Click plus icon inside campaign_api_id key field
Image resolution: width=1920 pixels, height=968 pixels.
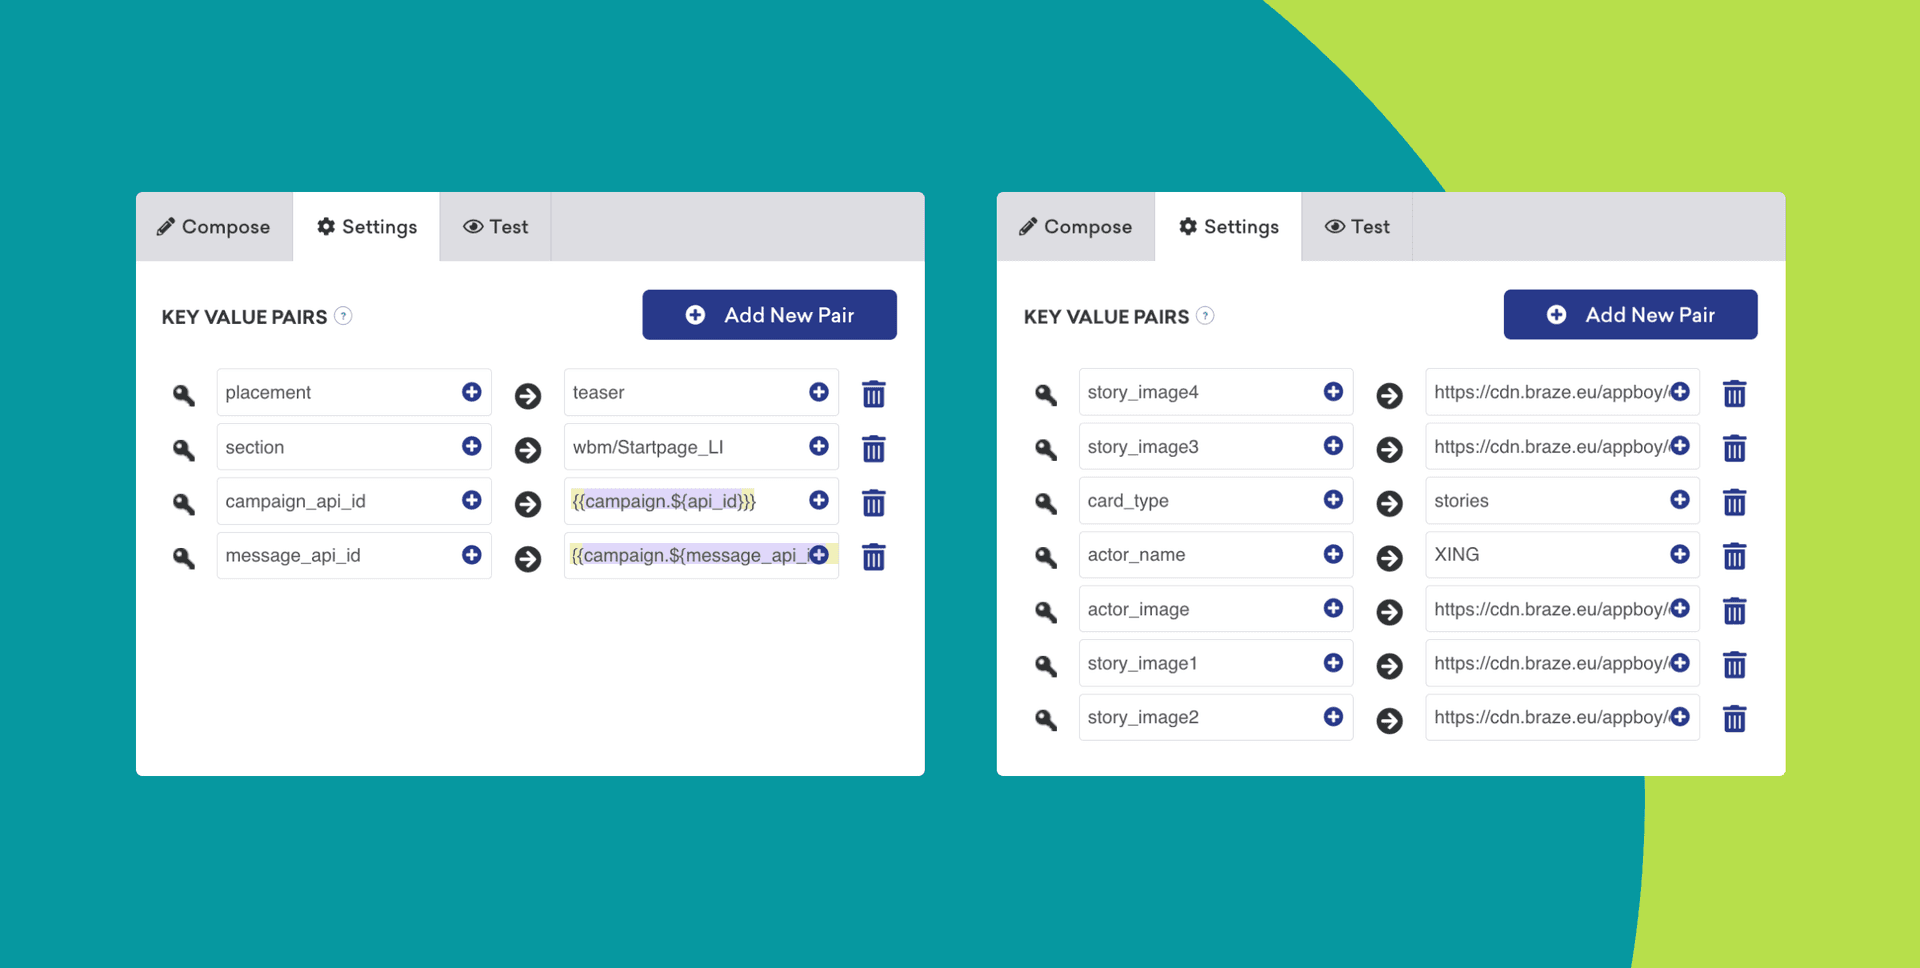471,500
